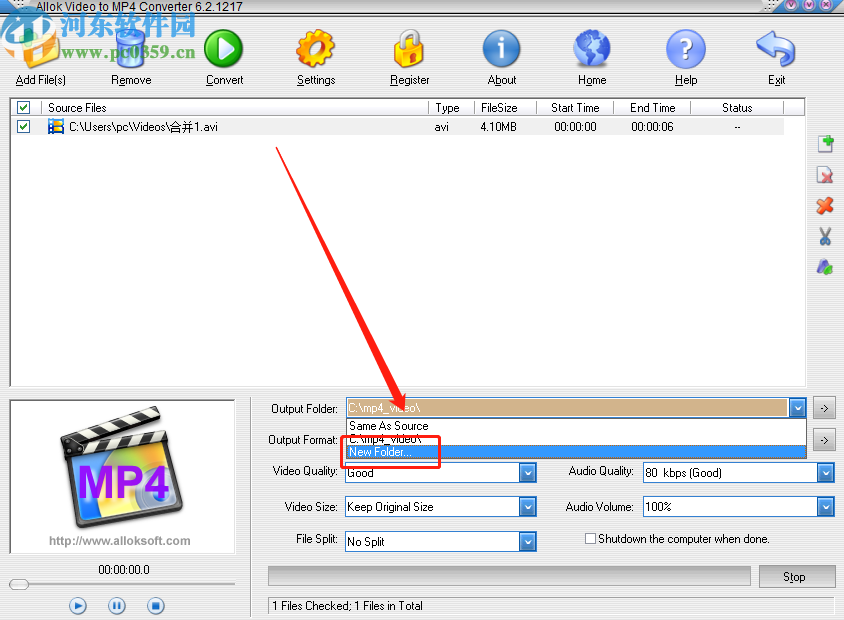Image resolution: width=844 pixels, height=620 pixels.
Task: Open the Video Size dropdown arrow
Action: pyautogui.click(x=528, y=507)
